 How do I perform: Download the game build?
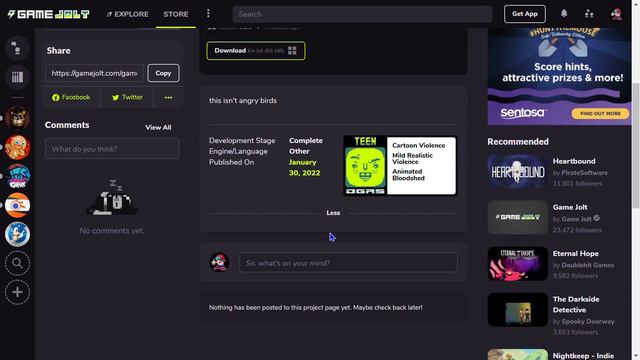point(256,51)
